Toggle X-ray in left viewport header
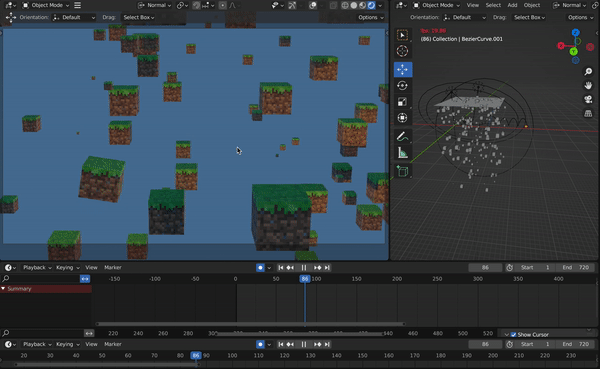This screenshot has height=369, width=600. coord(333,5)
